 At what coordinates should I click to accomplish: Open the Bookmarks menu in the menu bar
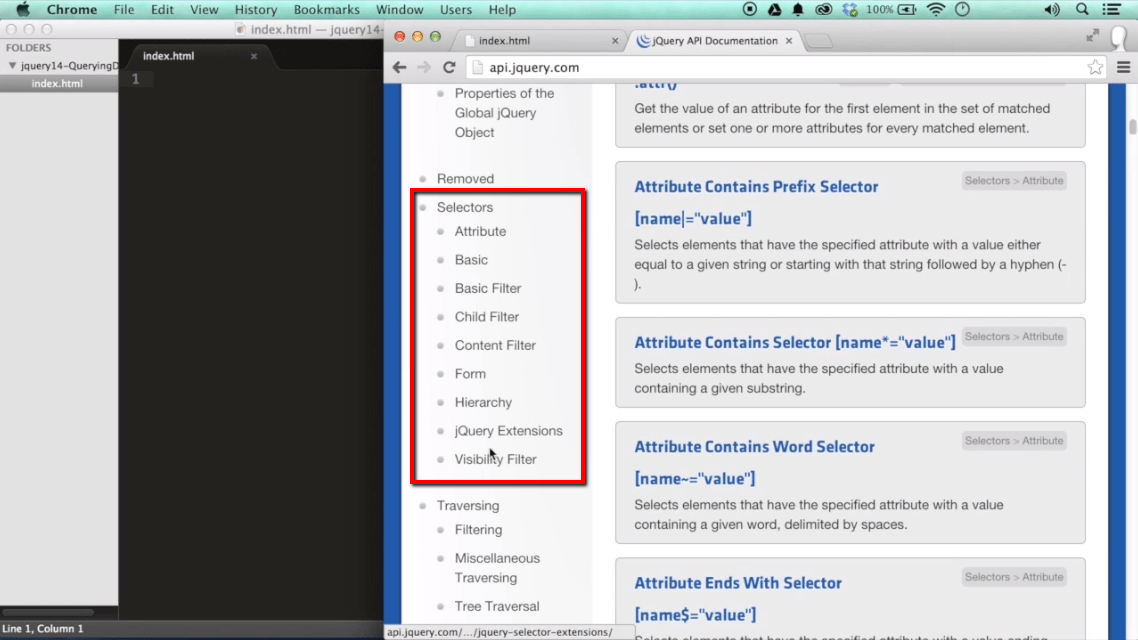[x=326, y=9]
